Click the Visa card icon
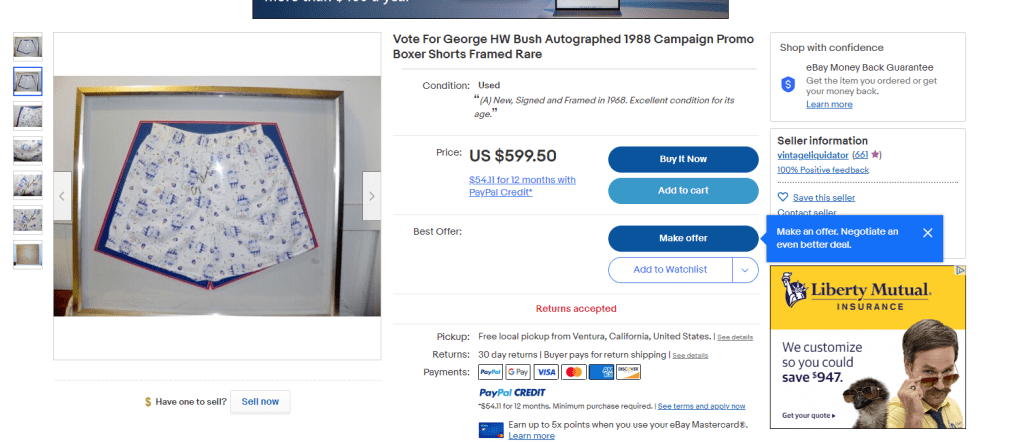Screen dimensions: 1023x442 (x=545, y=372)
